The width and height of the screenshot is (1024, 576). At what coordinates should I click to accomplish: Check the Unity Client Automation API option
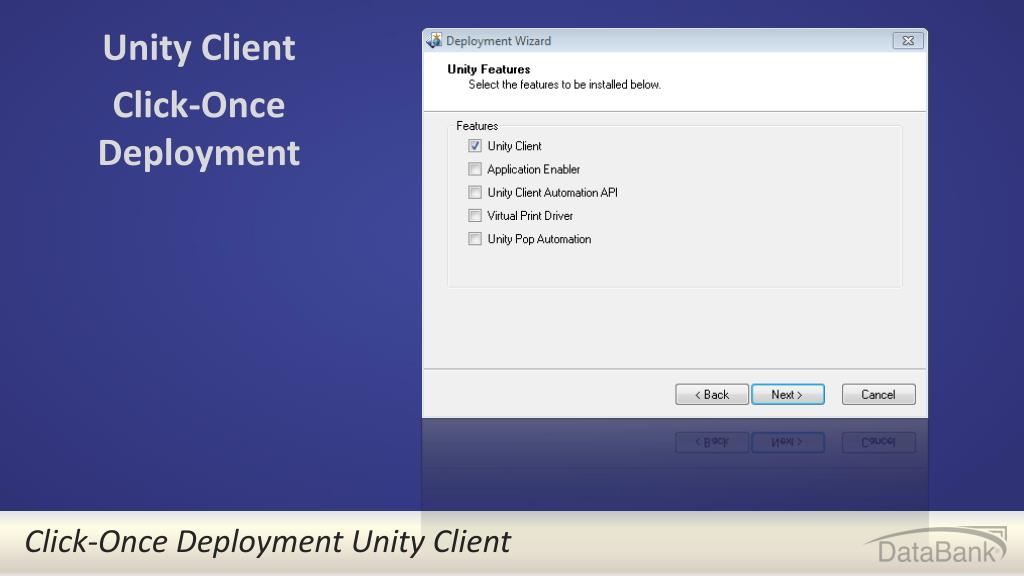[x=475, y=192]
